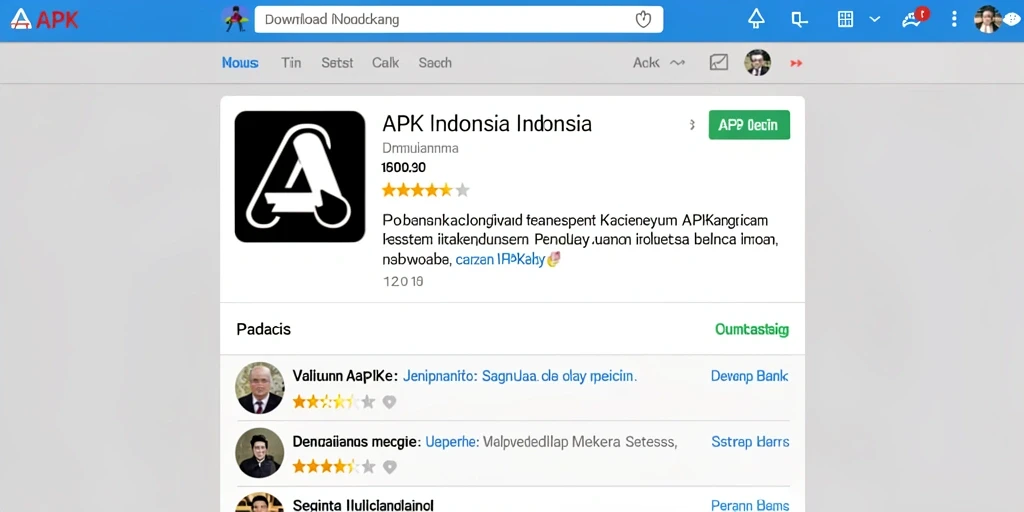This screenshot has height=512, width=1024.
Task: Click the black APK Indonsia app icon
Action: pos(300,176)
